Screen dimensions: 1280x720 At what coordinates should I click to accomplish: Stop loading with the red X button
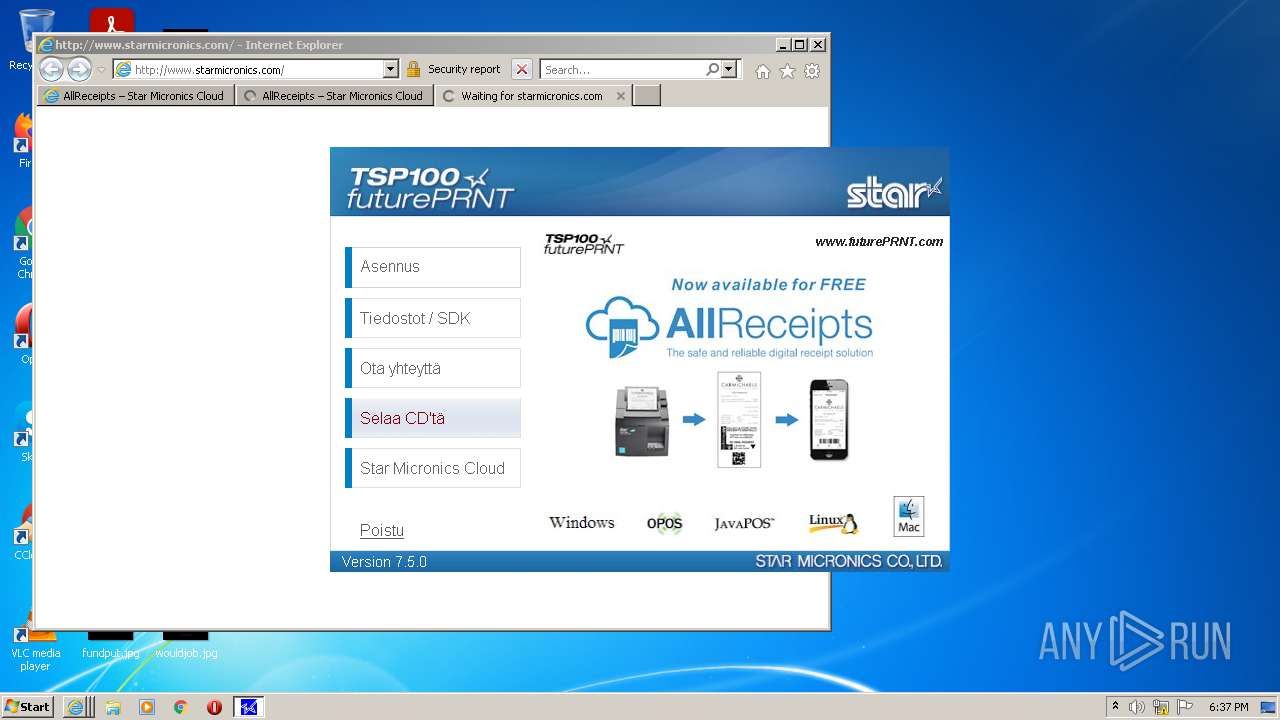point(522,69)
